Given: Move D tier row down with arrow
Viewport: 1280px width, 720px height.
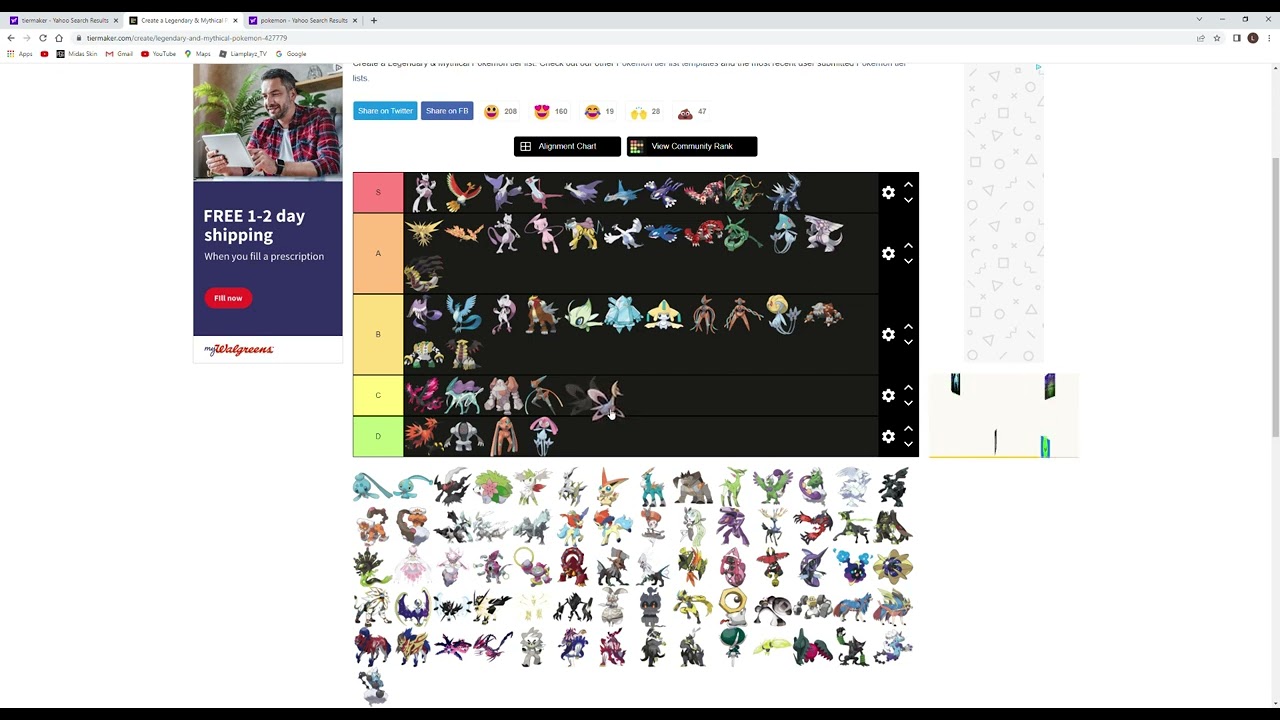Looking at the screenshot, I should pyautogui.click(x=908, y=444).
